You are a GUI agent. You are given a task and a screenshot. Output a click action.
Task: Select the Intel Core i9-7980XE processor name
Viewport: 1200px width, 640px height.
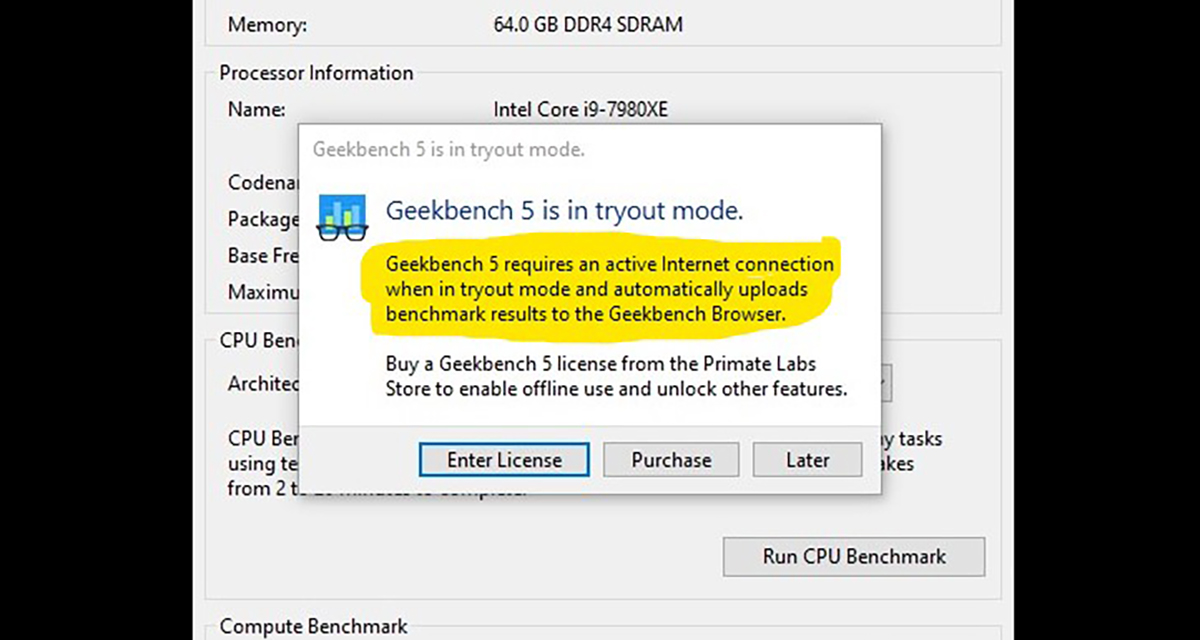(580, 109)
